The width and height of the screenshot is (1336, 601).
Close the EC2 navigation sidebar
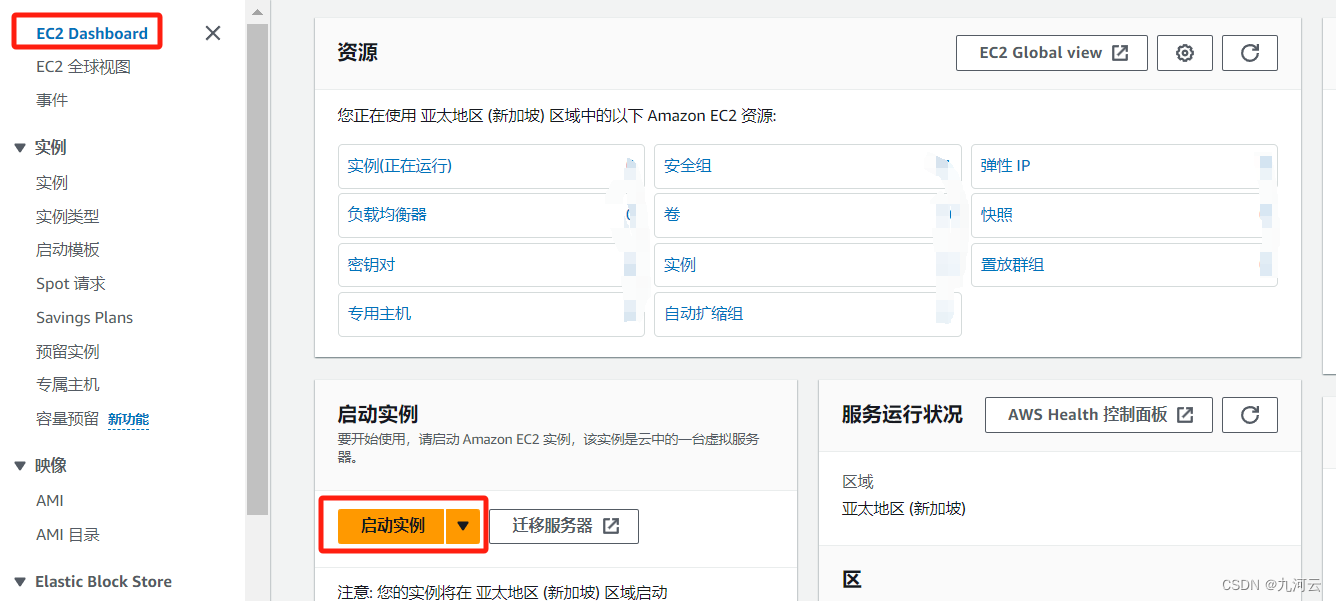click(x=213, y=33)
